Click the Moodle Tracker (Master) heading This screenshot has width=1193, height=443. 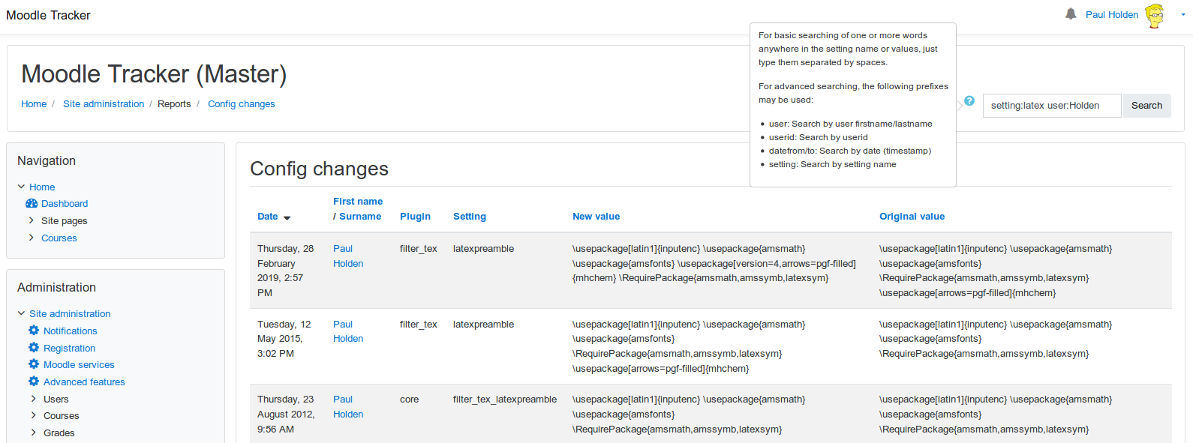click(x=154, y=73)
